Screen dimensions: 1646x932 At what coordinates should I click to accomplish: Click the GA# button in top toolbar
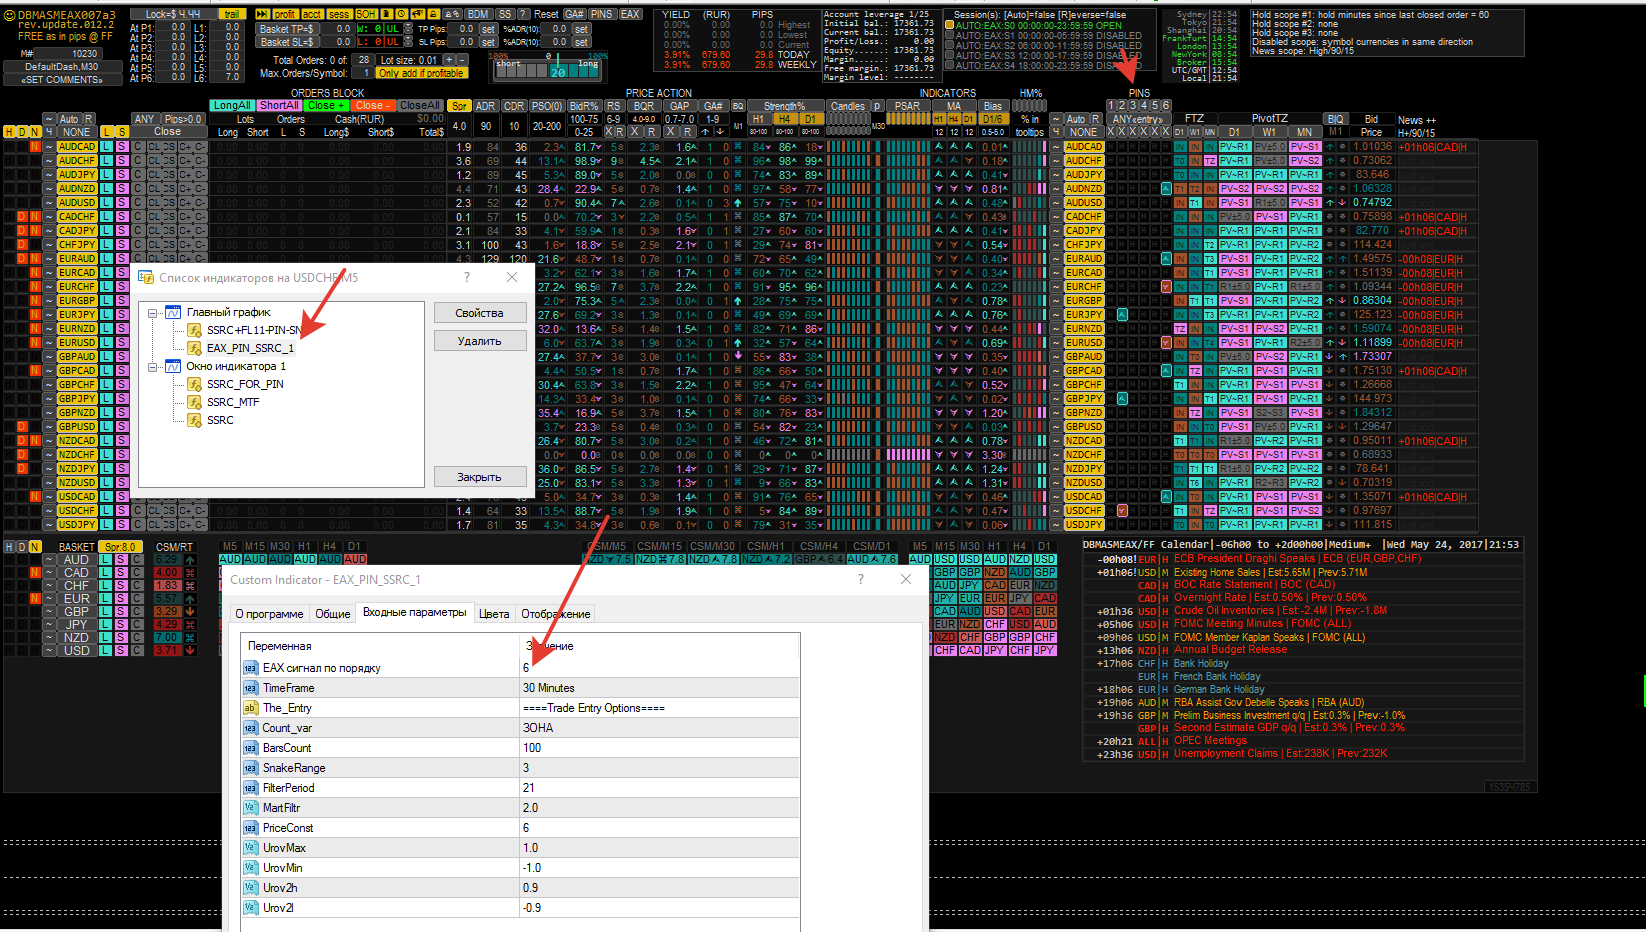click(574, 14)
